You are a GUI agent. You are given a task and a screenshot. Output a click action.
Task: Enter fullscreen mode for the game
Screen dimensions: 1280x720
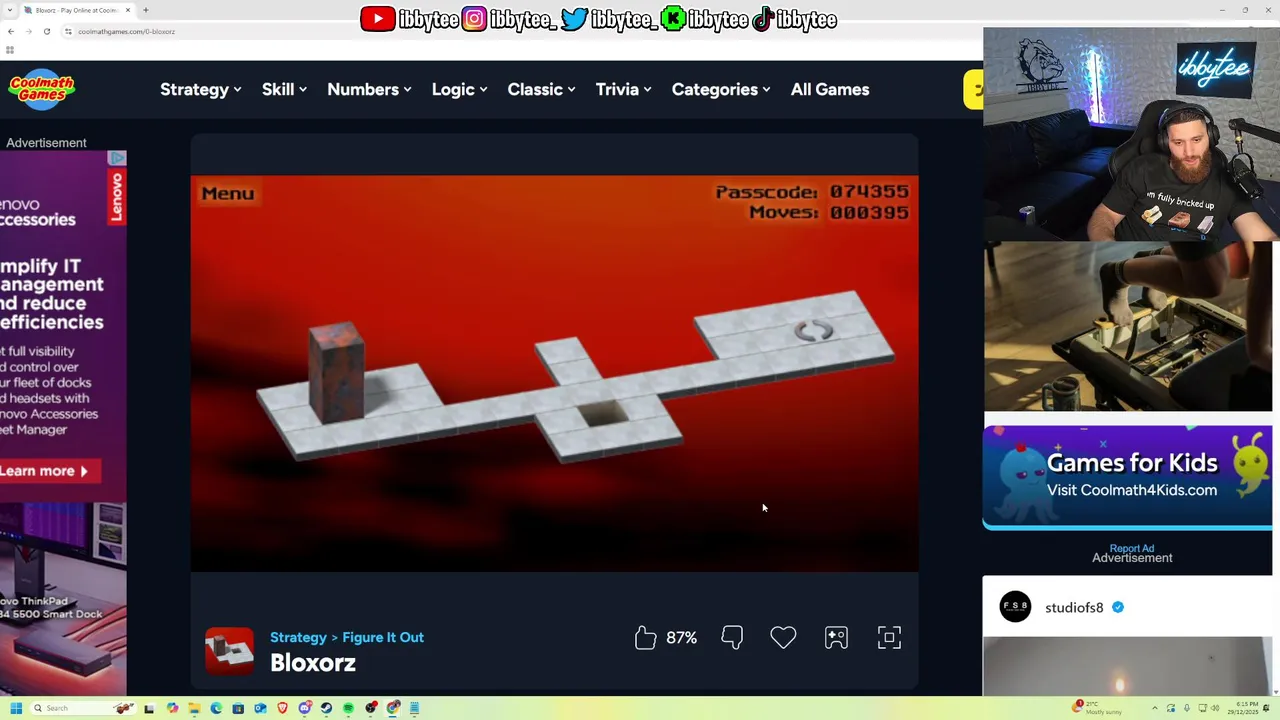(x=889, y=637)
